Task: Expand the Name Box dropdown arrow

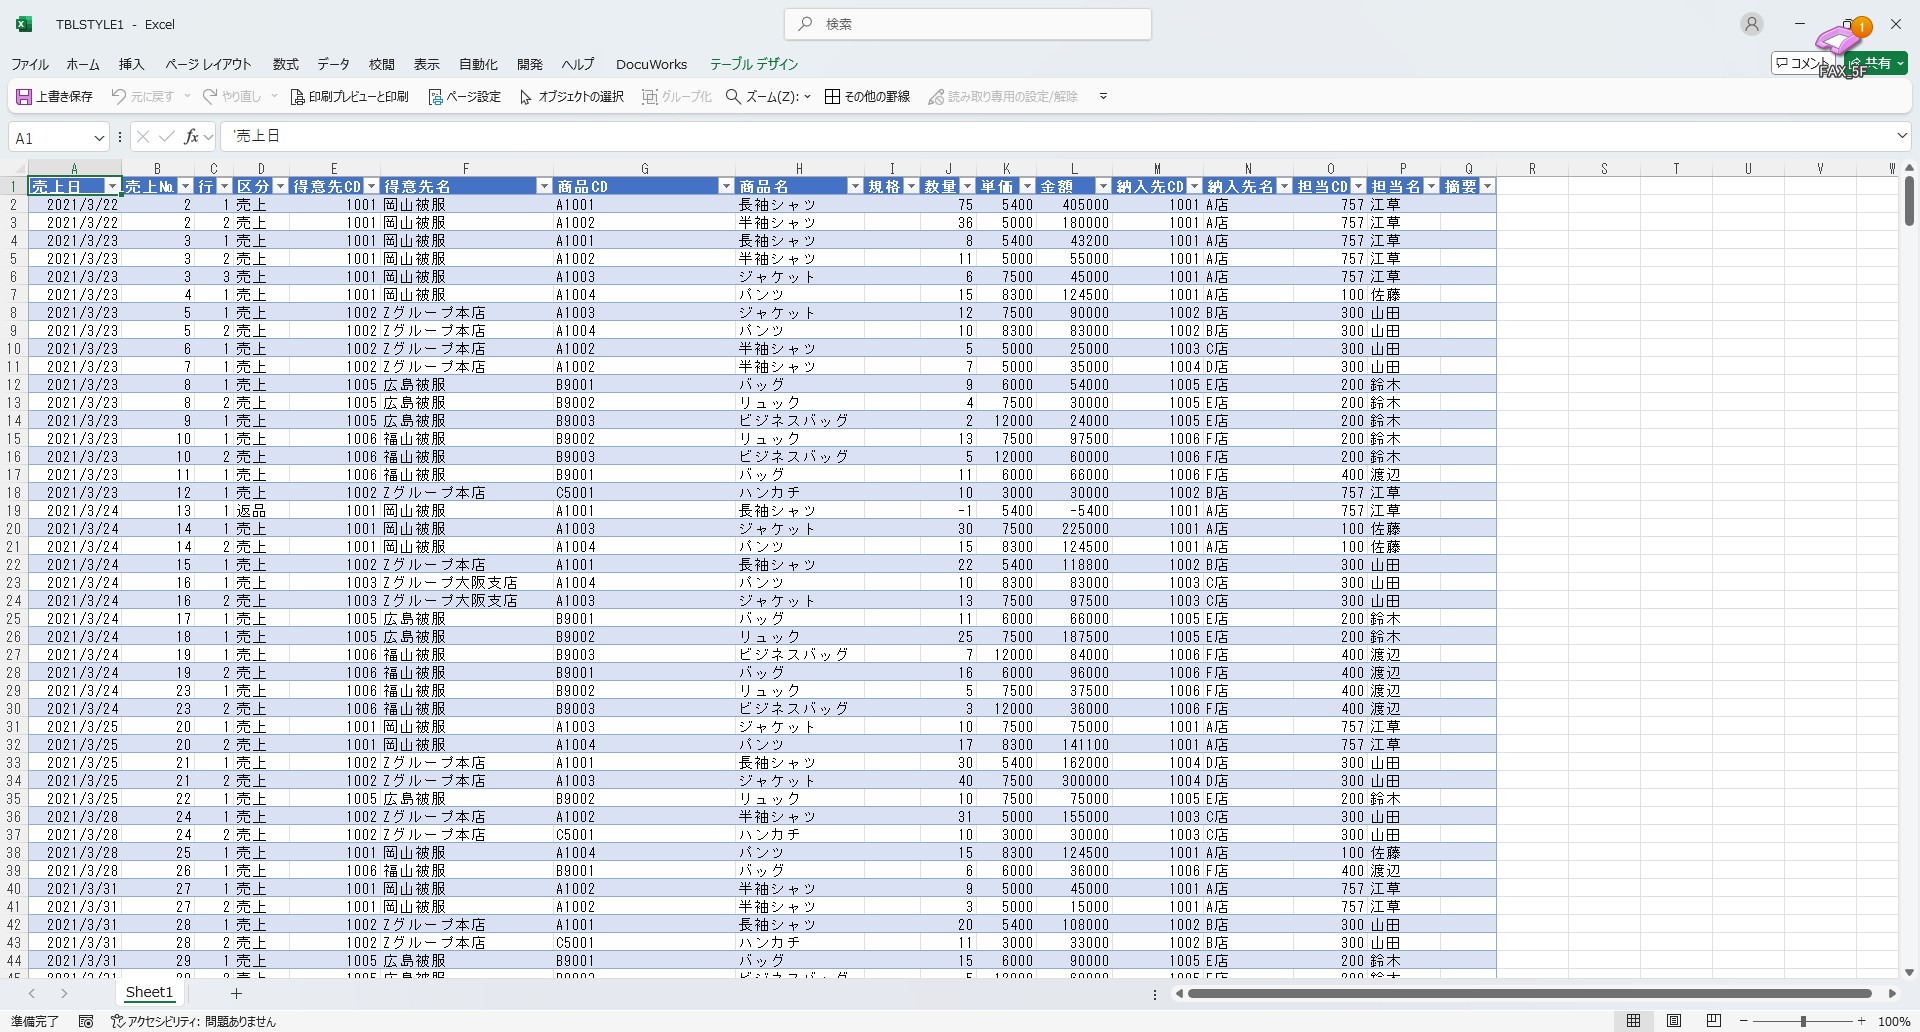Action: tap(99, 138)
